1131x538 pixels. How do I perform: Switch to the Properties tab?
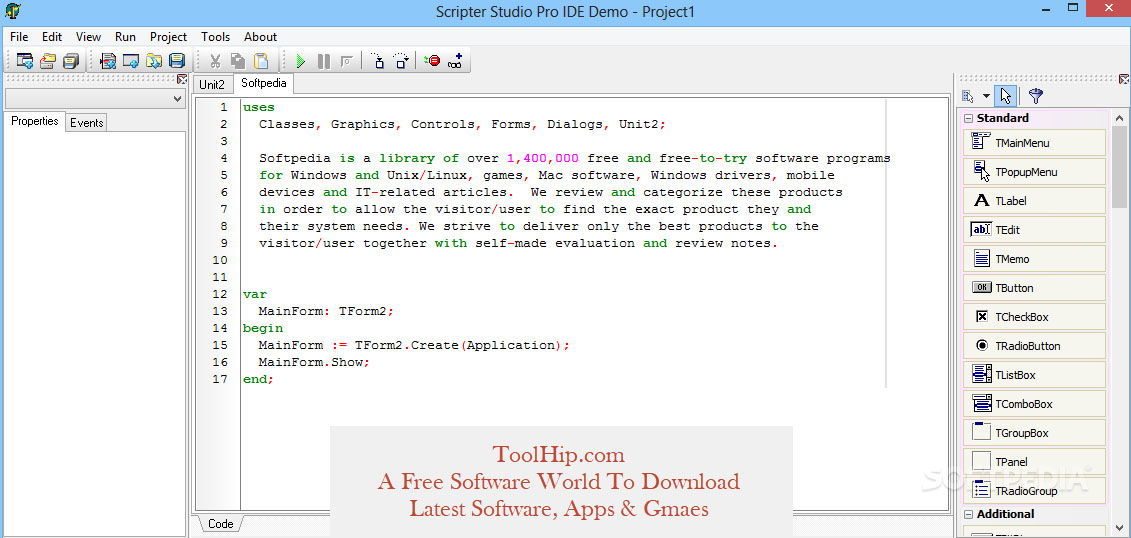[x=35, y=121]
